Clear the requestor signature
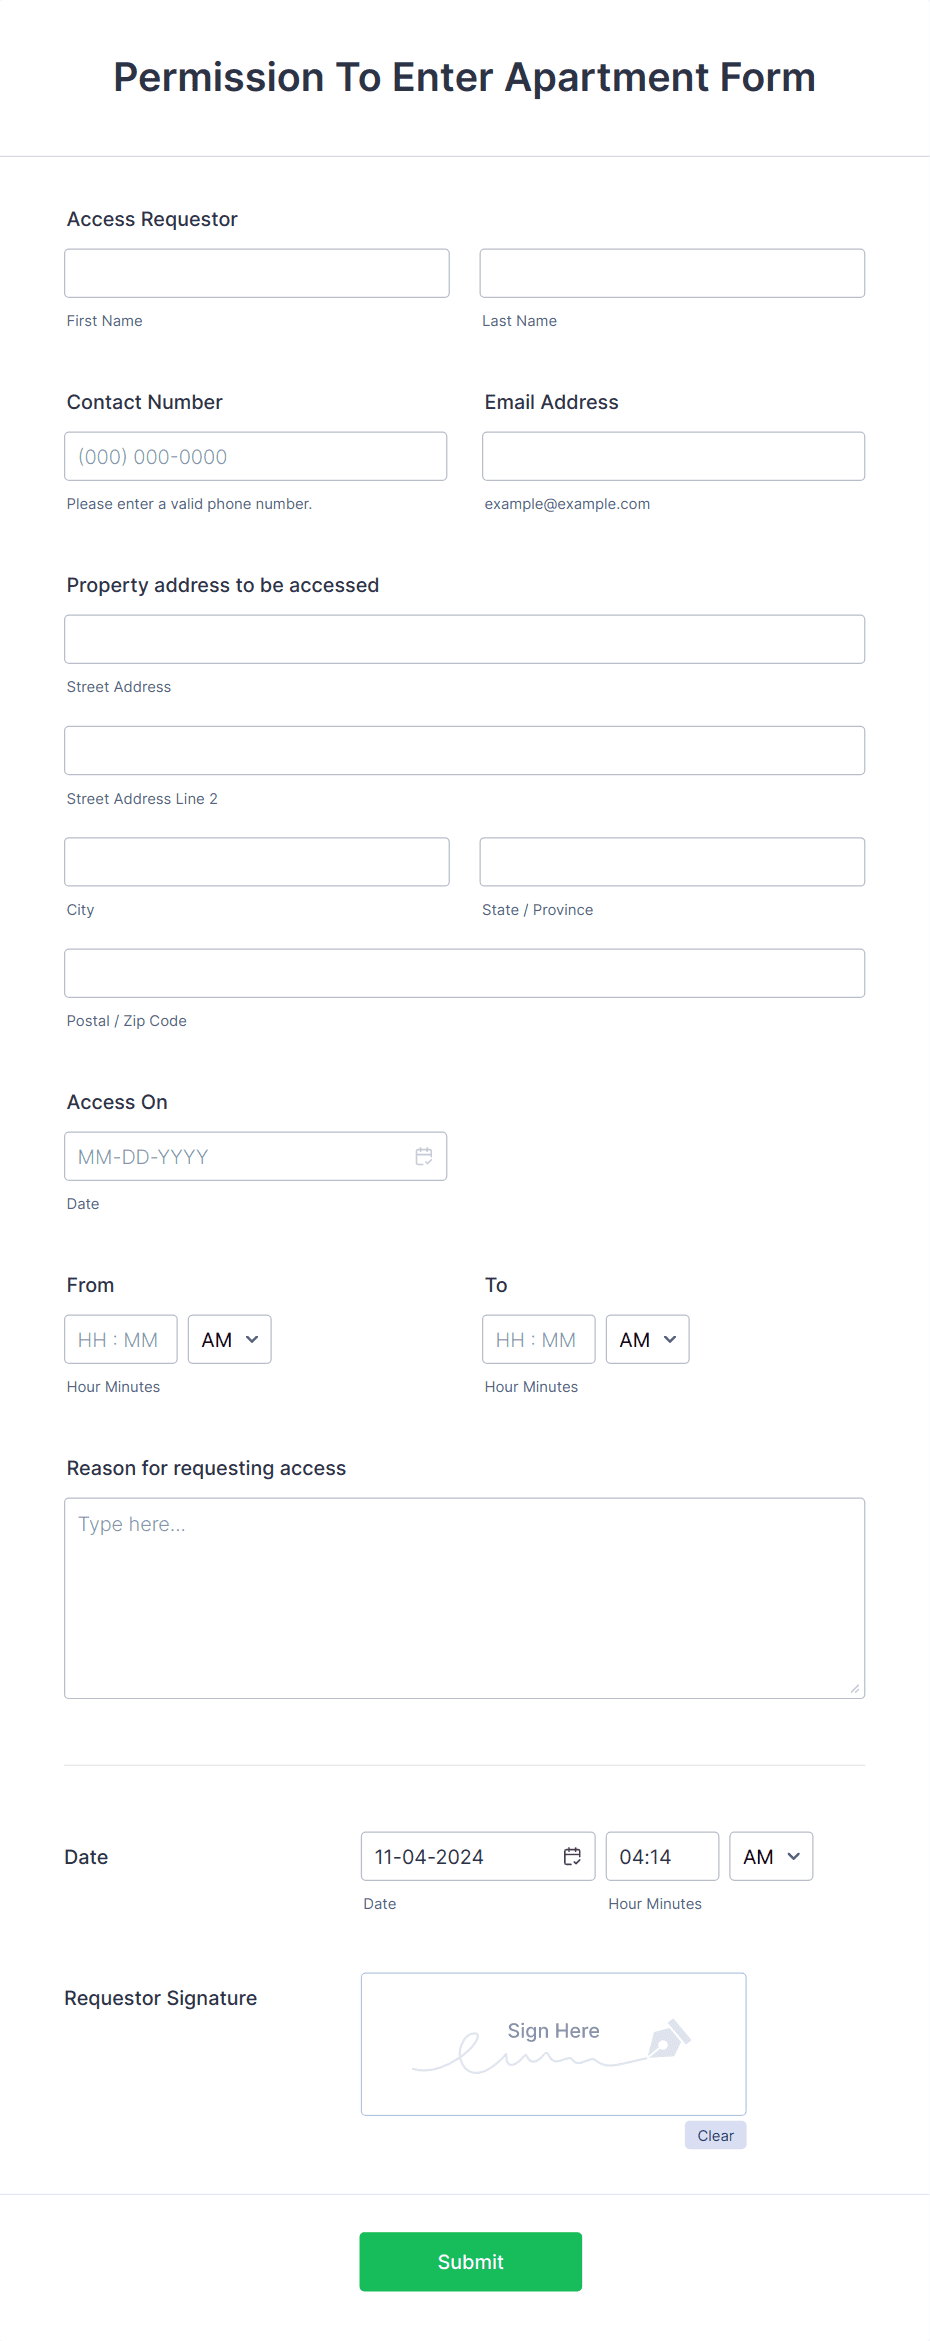Screen dimensions: 930x2341 tap(715, 2135)
